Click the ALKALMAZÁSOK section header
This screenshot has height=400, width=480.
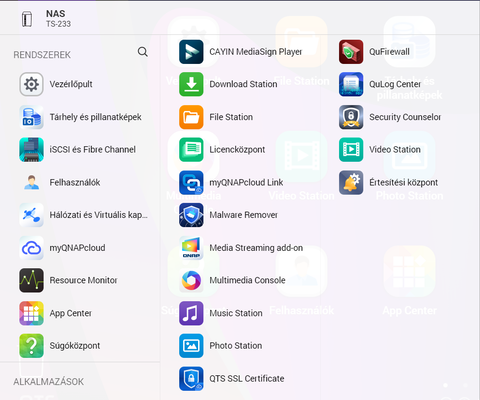pyautogui.click(x=49, y=382)
